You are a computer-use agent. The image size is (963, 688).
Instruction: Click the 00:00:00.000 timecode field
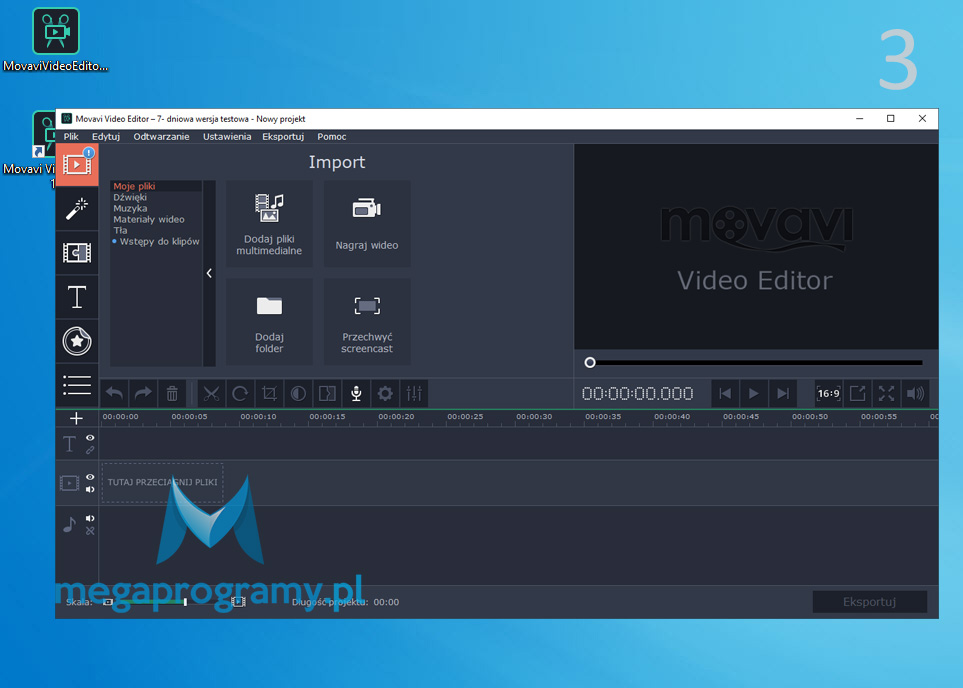point(637,393)
